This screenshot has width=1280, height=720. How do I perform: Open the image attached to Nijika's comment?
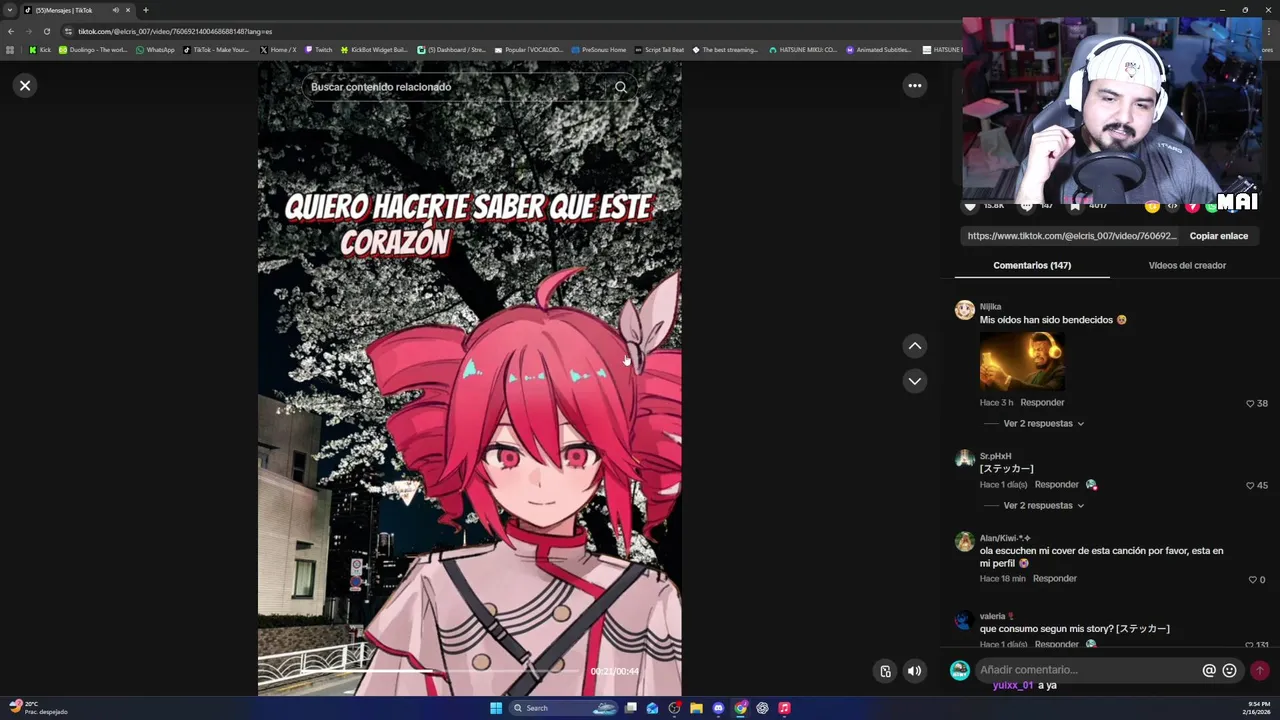(x=1022, y=361)
